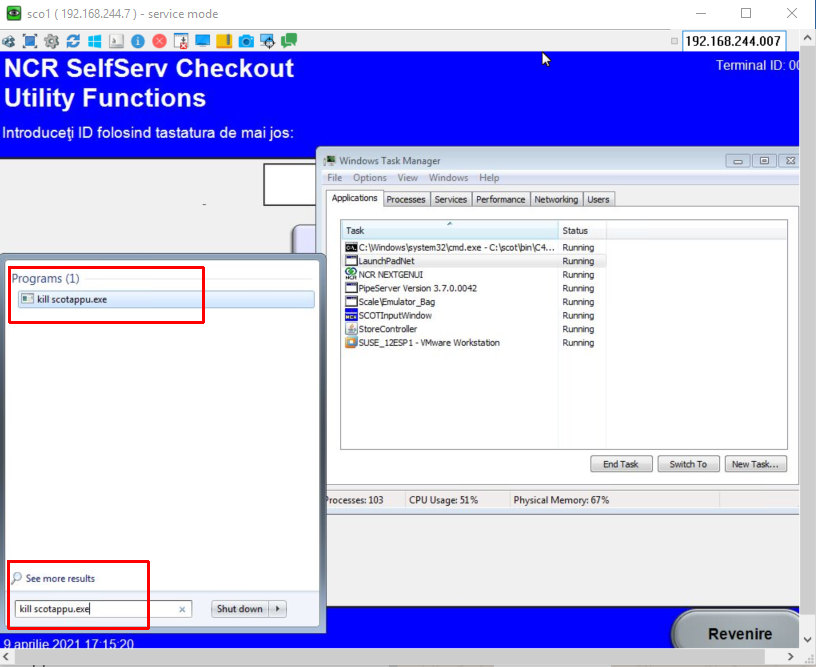Click the End Task button

[621, 464]
